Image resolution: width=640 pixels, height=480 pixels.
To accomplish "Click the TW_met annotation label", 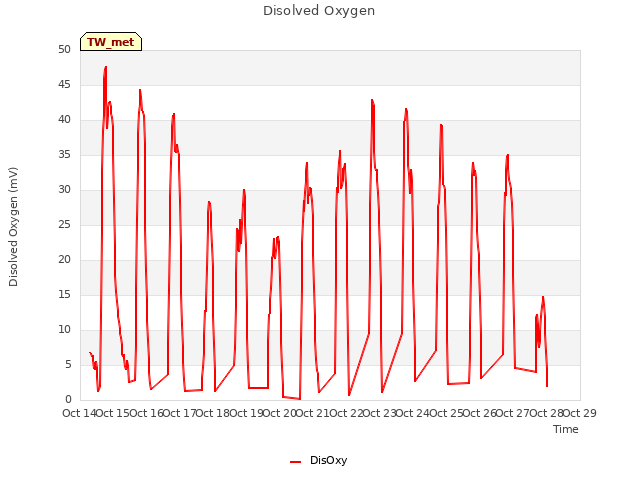I will click(111, 42).
